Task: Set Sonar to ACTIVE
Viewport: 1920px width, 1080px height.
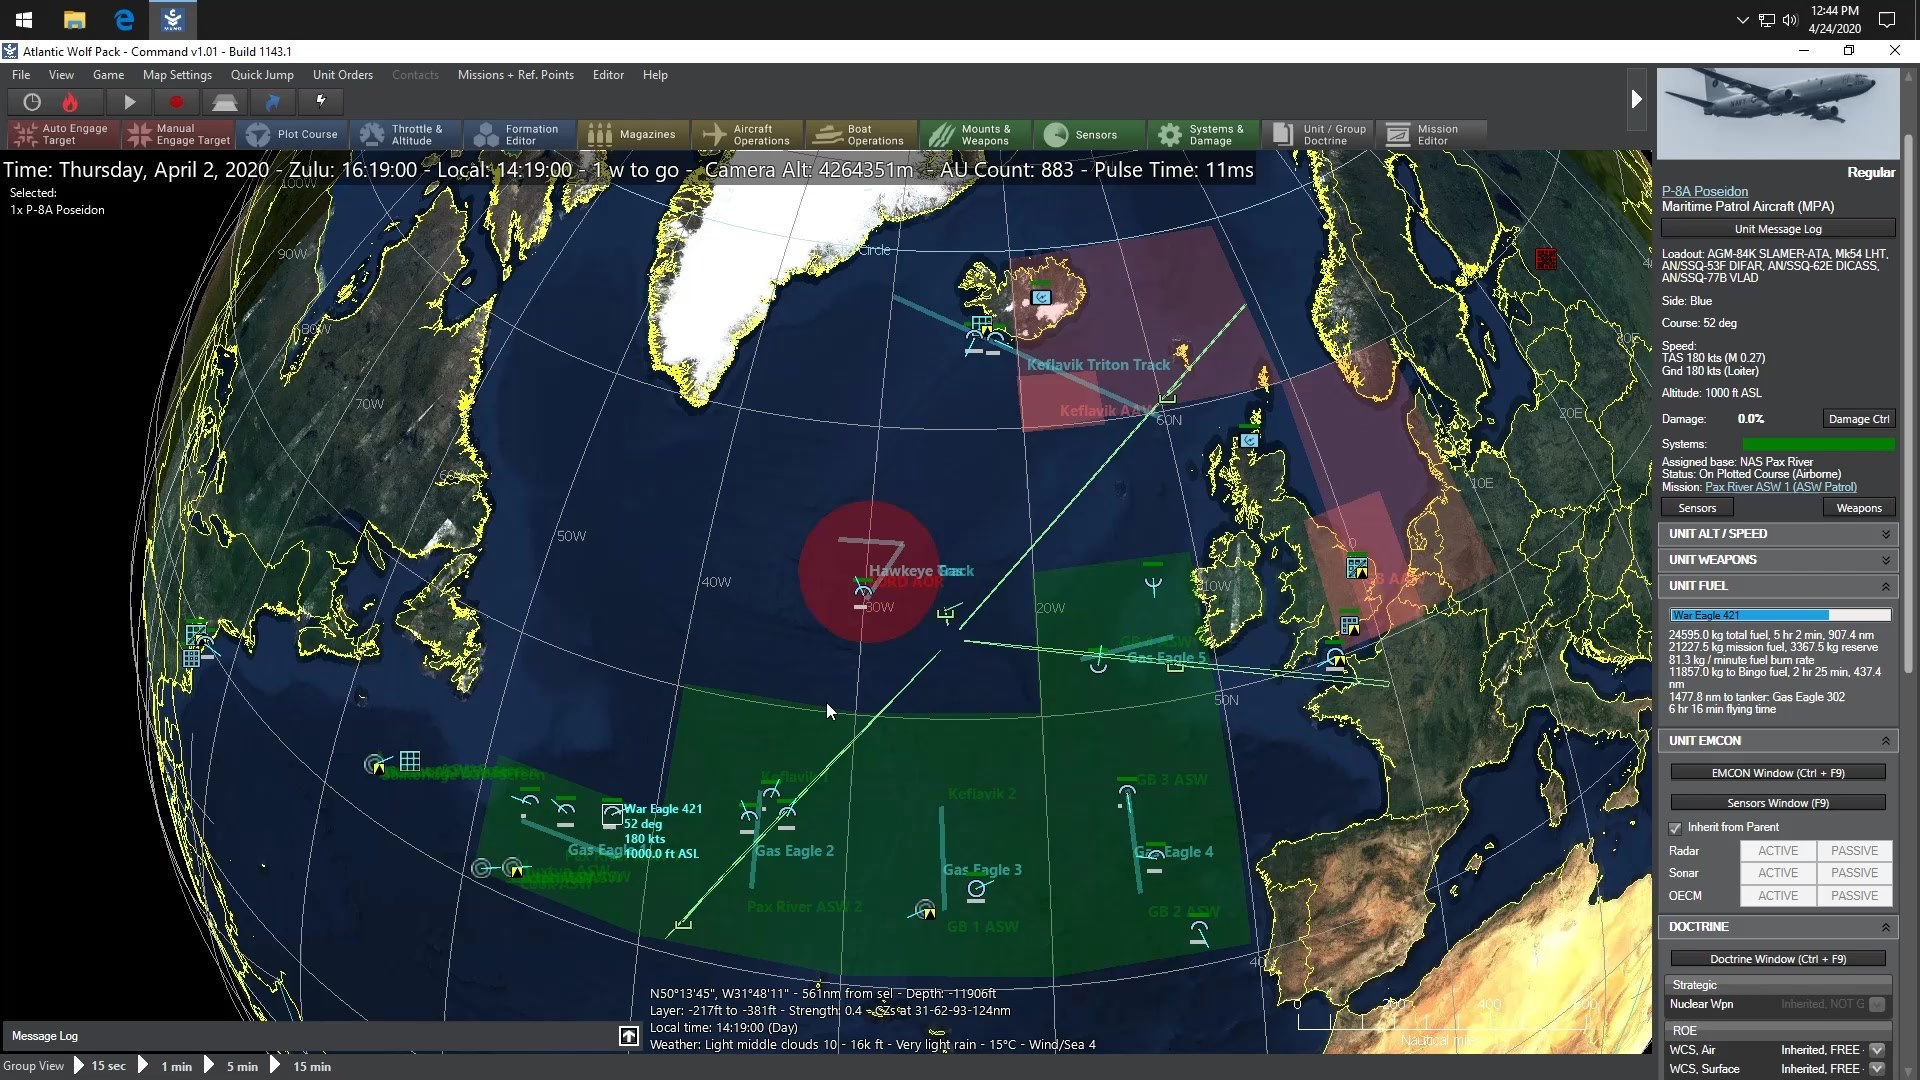Action: tap(1778, 873)
